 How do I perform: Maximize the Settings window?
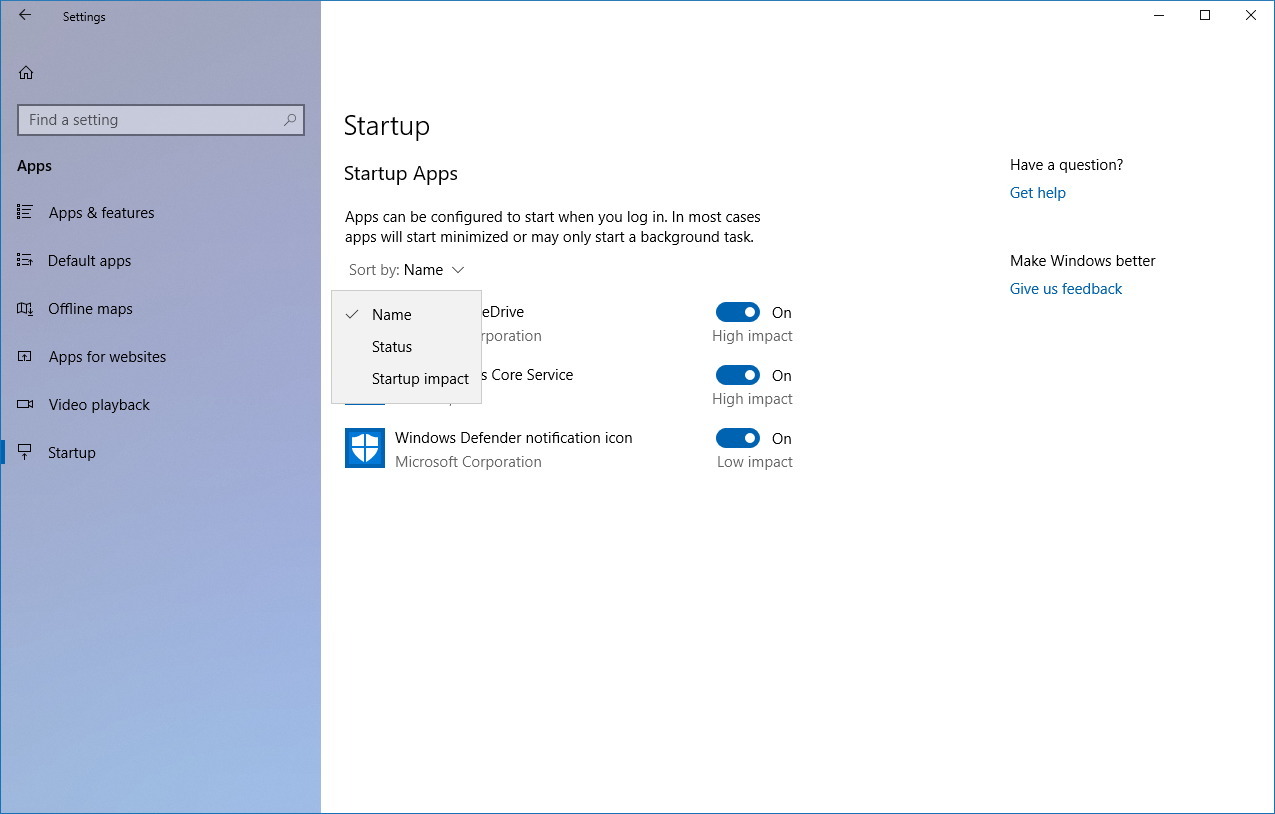pos(1205,15)
